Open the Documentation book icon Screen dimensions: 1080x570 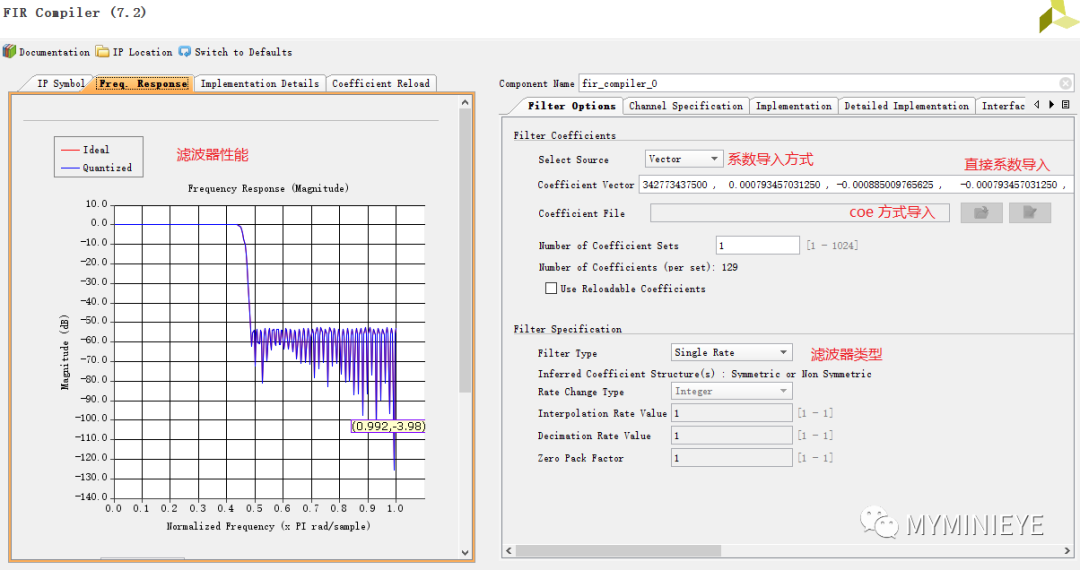(9, 51)
